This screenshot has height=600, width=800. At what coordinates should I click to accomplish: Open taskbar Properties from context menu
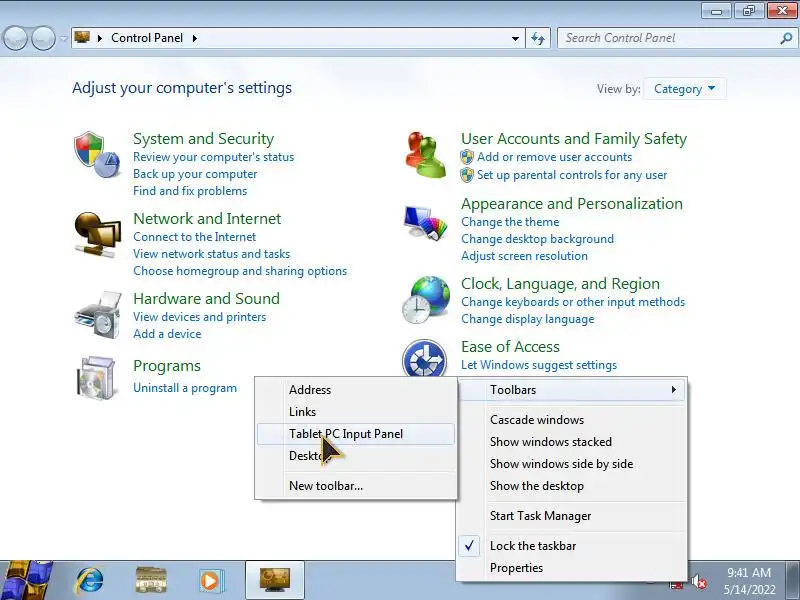[x=570, y=568]
